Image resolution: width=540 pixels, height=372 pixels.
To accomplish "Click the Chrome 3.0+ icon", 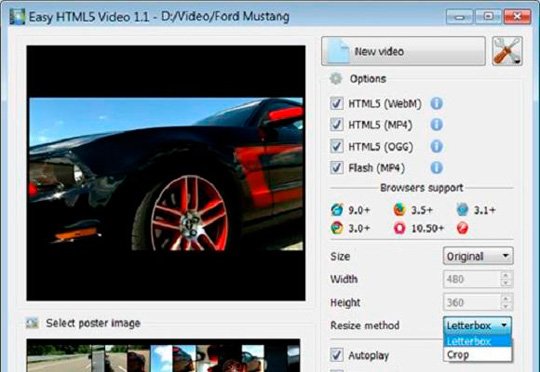I will pyautogui.click(x=336, y=228).
